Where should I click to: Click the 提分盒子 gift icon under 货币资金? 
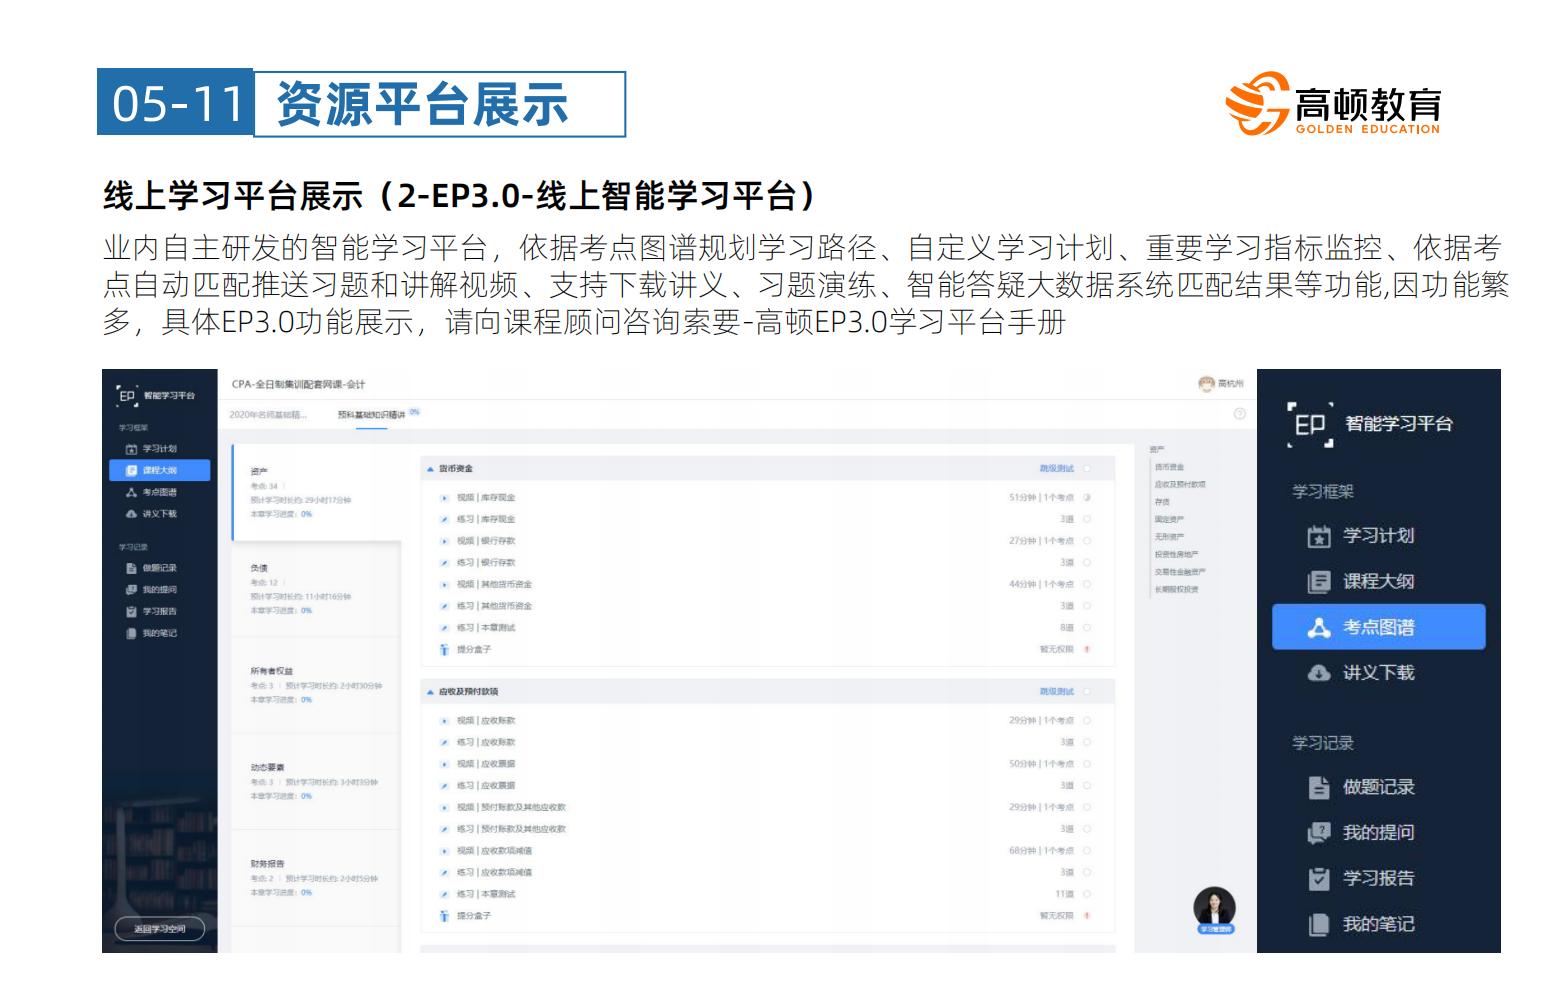[x=444, y=649]
